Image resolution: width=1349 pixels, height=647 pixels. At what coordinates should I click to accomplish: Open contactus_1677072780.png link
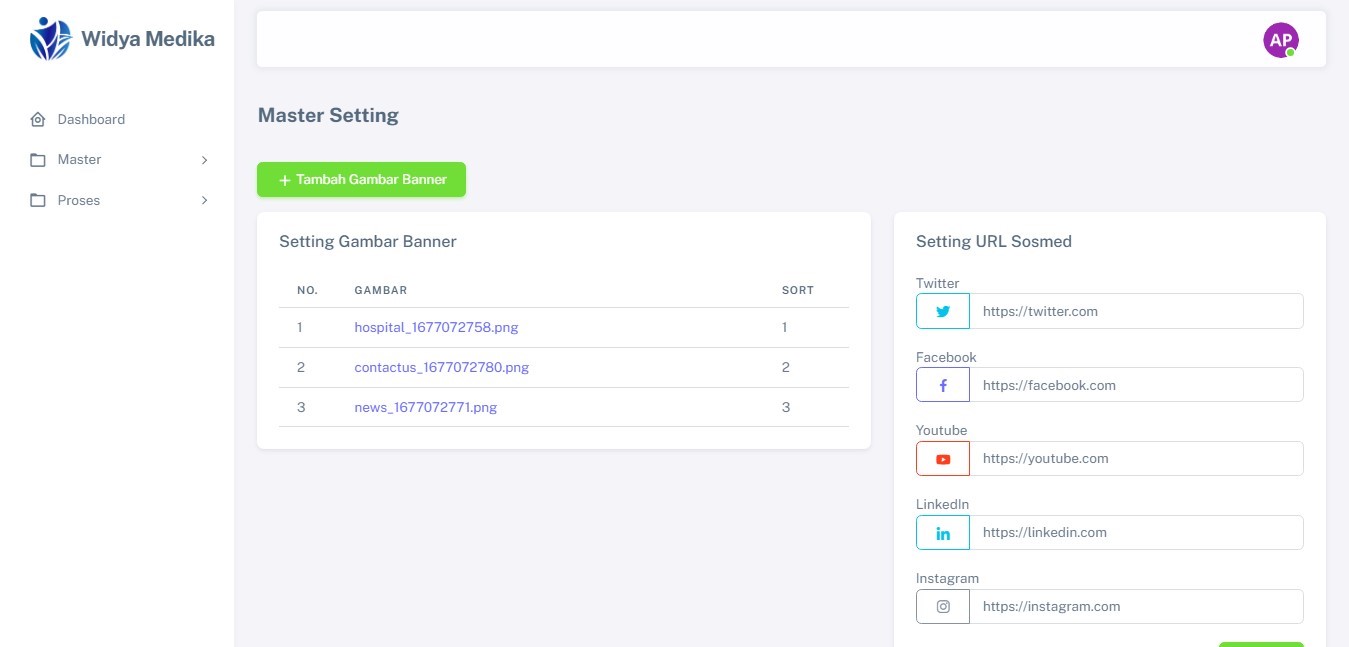pos(441,367)
